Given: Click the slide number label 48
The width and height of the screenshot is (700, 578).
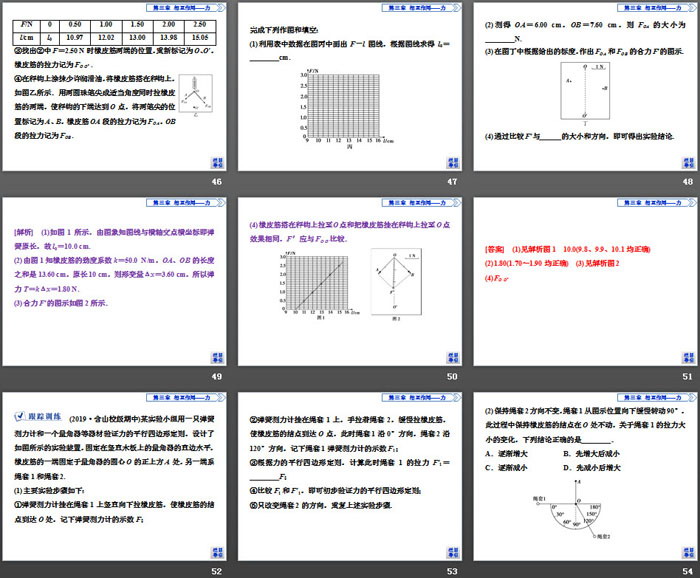Looking at the screenshot, I should (688, 182).
